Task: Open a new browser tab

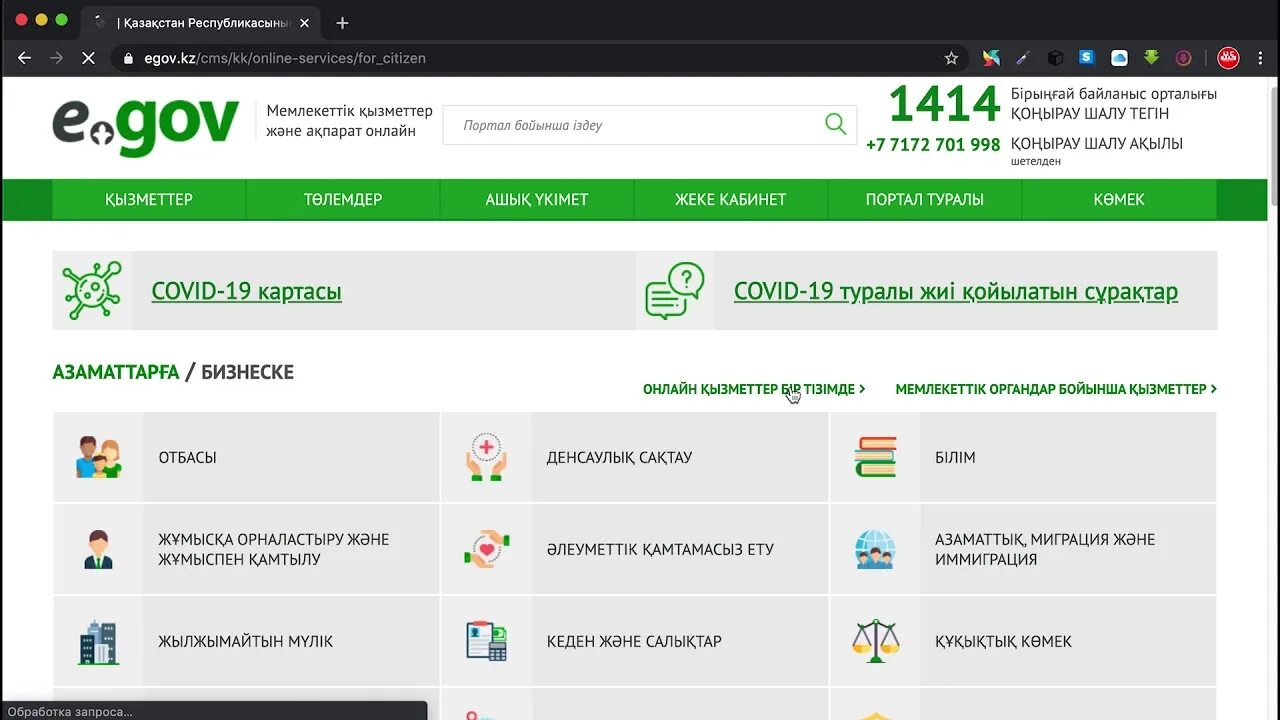Action: [342, 23]
